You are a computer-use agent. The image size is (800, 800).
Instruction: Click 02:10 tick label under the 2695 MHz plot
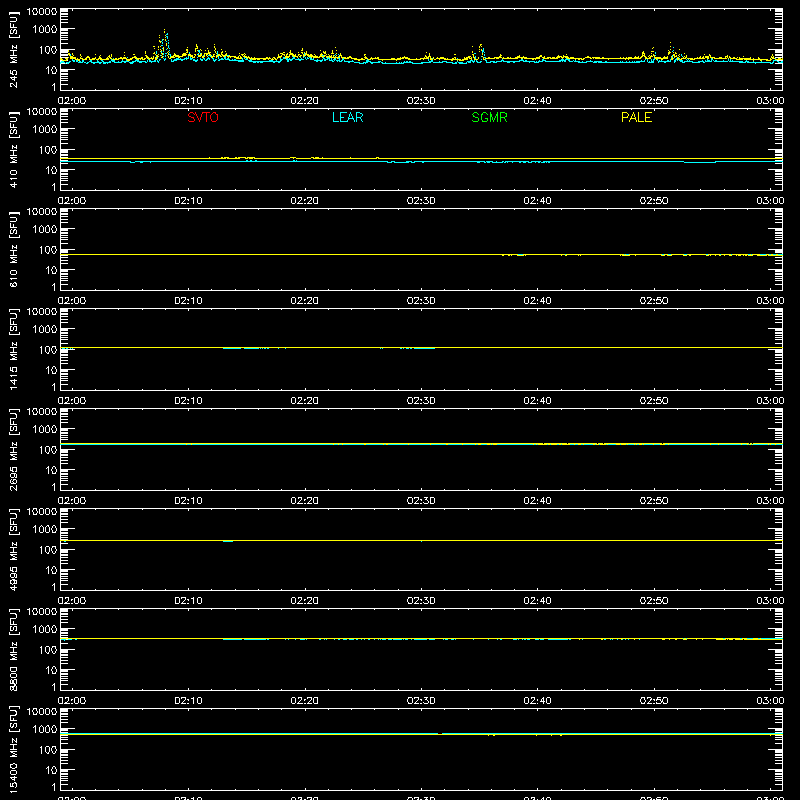click(188, 501)
